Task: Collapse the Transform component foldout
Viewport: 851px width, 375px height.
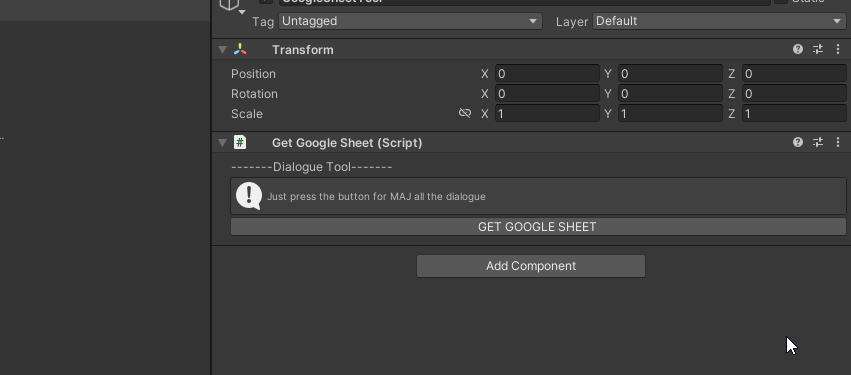Action: coord(222,49)
